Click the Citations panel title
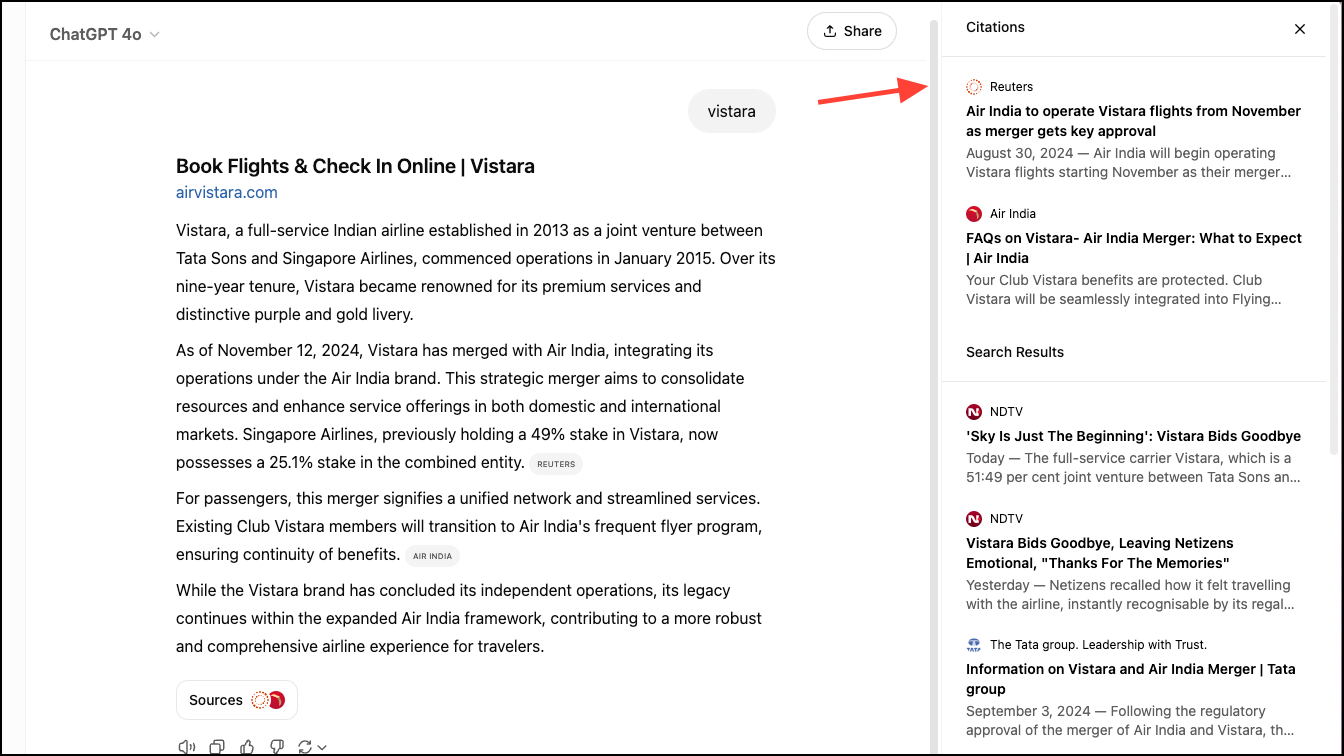 point(995,27)
